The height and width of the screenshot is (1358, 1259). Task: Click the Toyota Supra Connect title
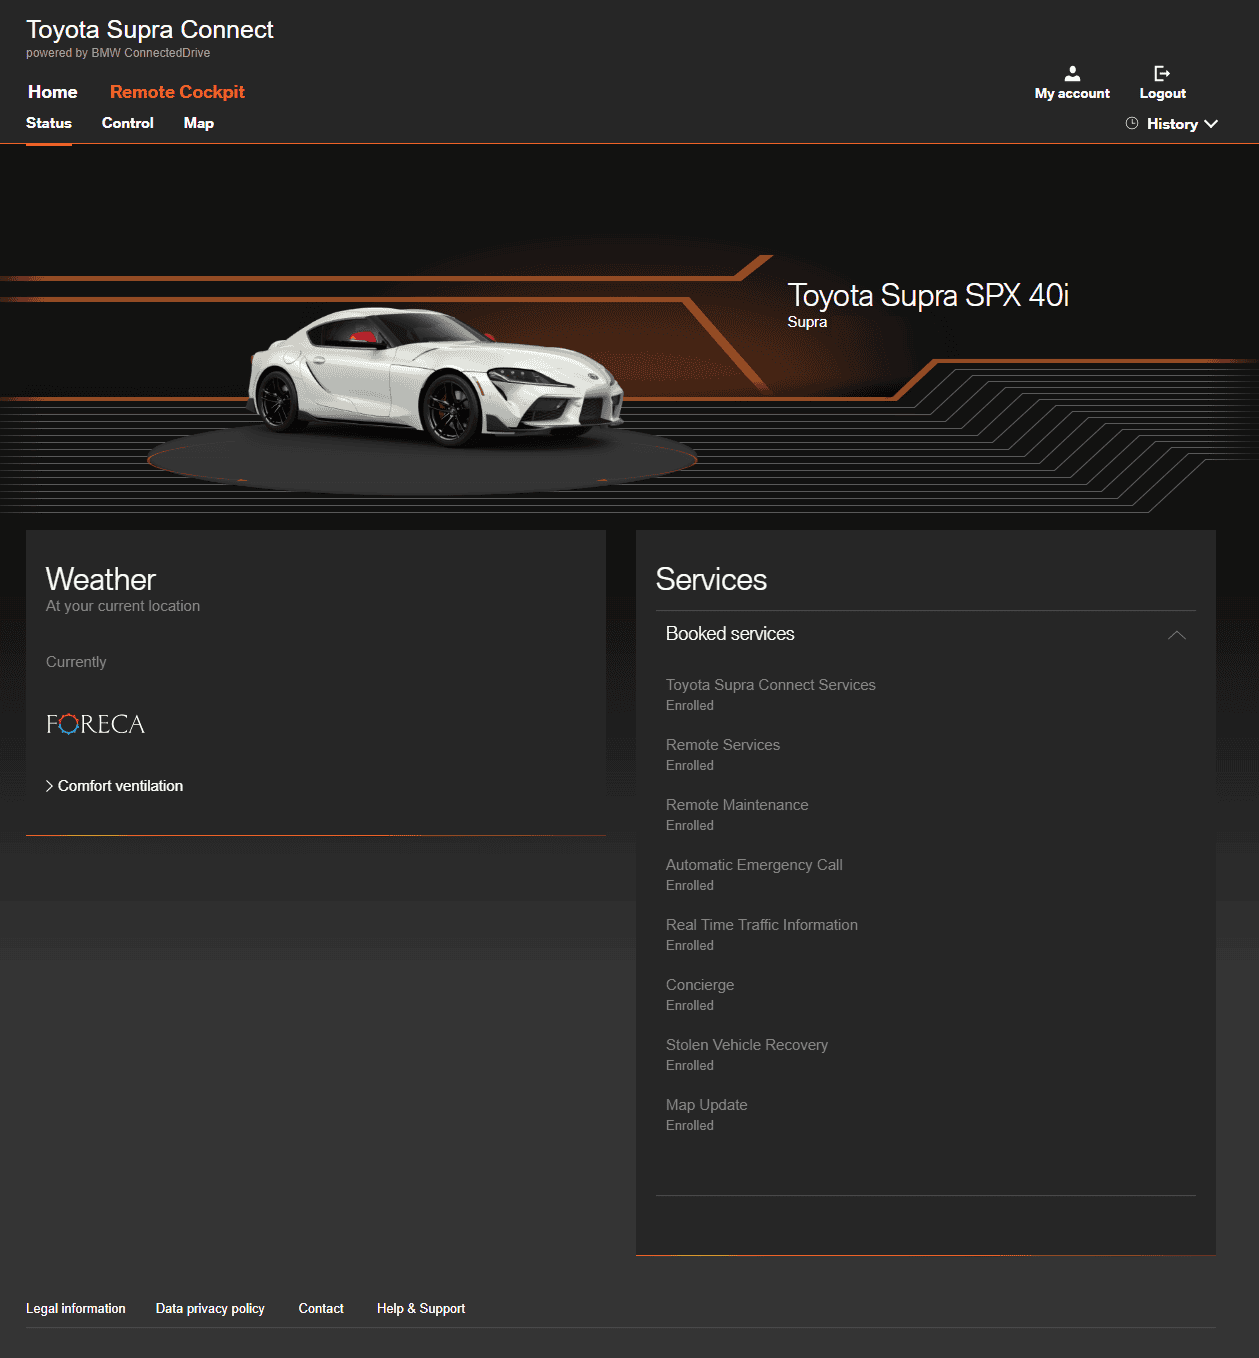click(150, 30)
